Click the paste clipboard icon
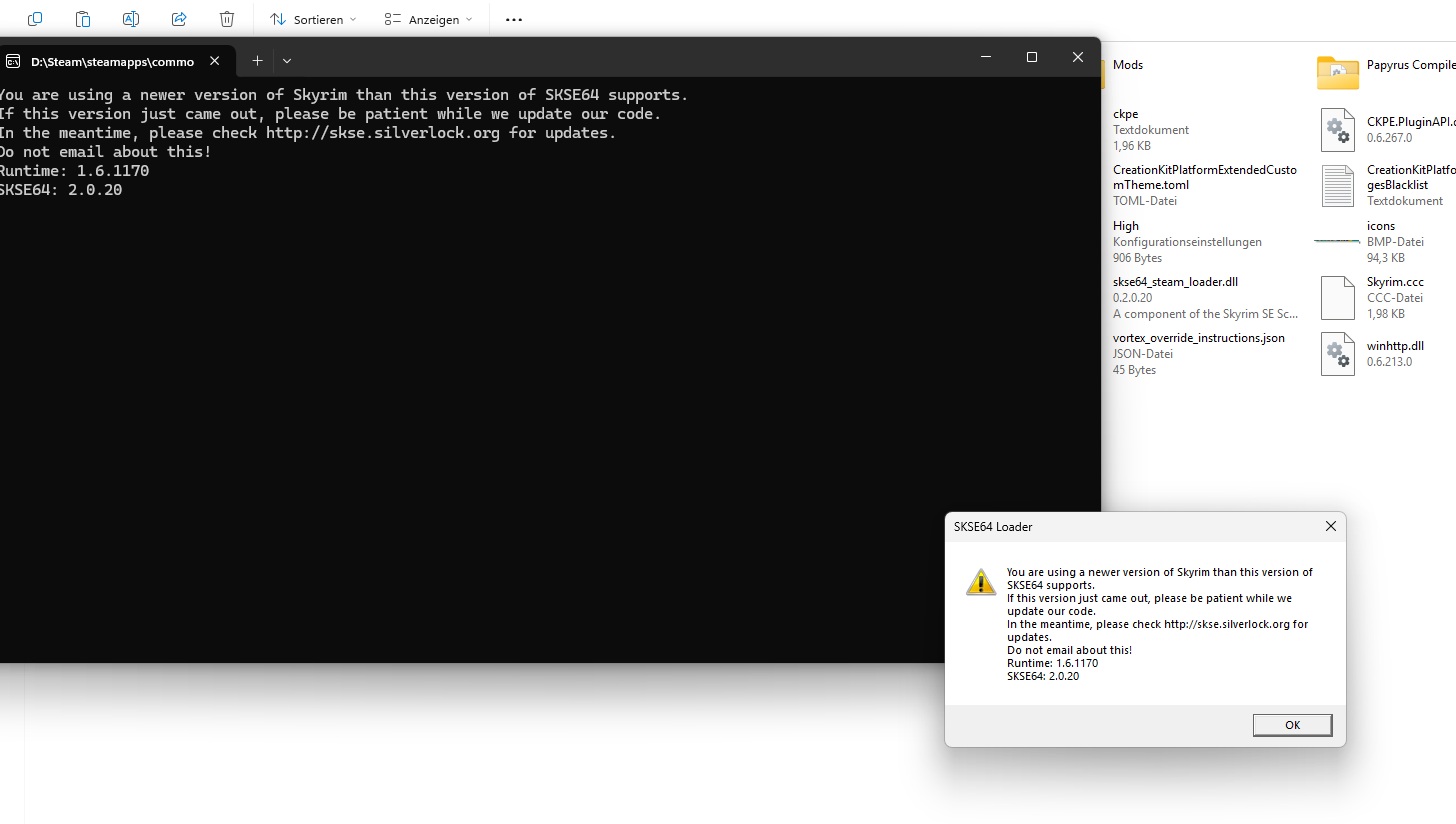The width and height of the screenshot is (1456, 824). pyautogui.click(x=83, y=19)
